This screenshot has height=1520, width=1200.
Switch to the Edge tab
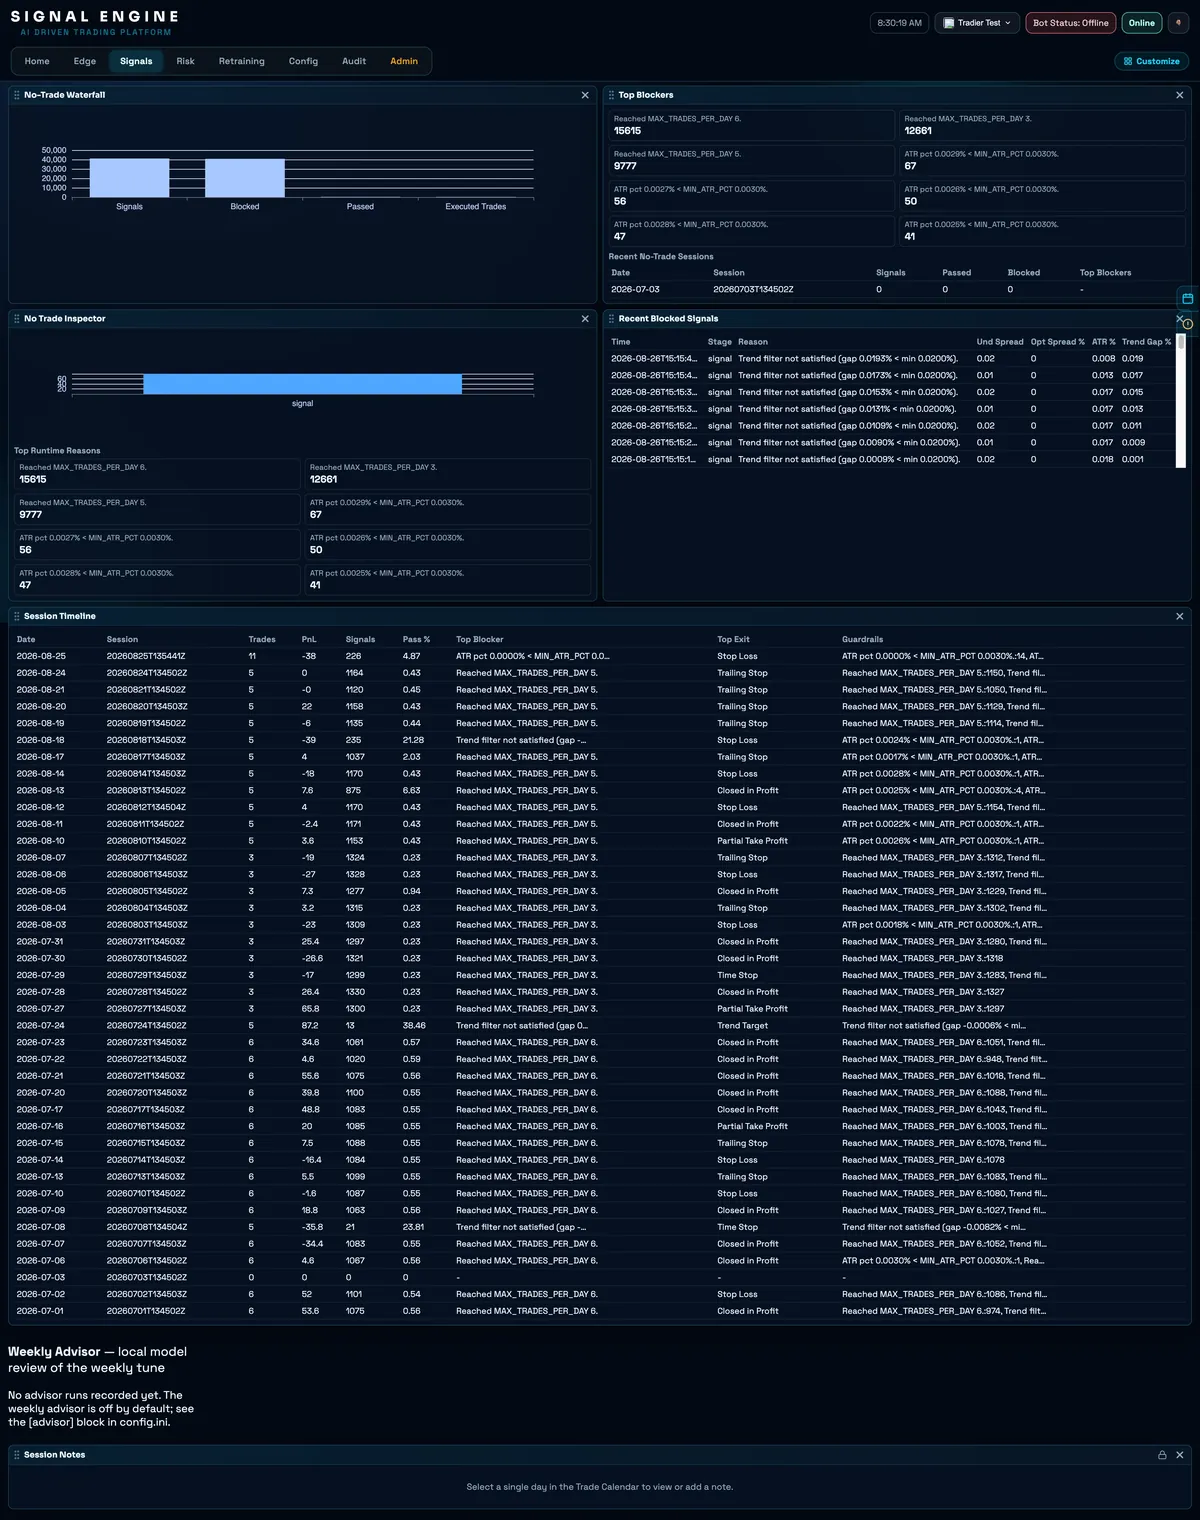click(x=85, y=61)
